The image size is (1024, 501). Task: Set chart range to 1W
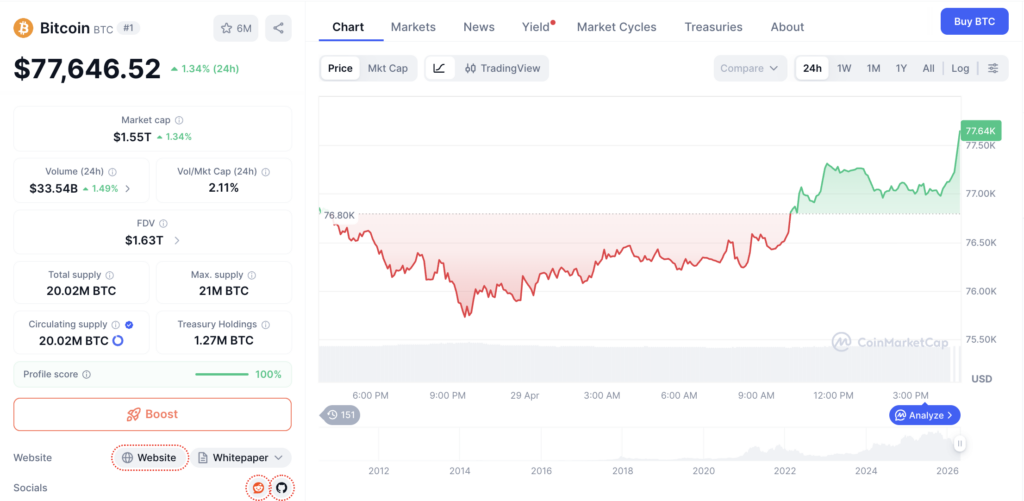coord(844,68)
